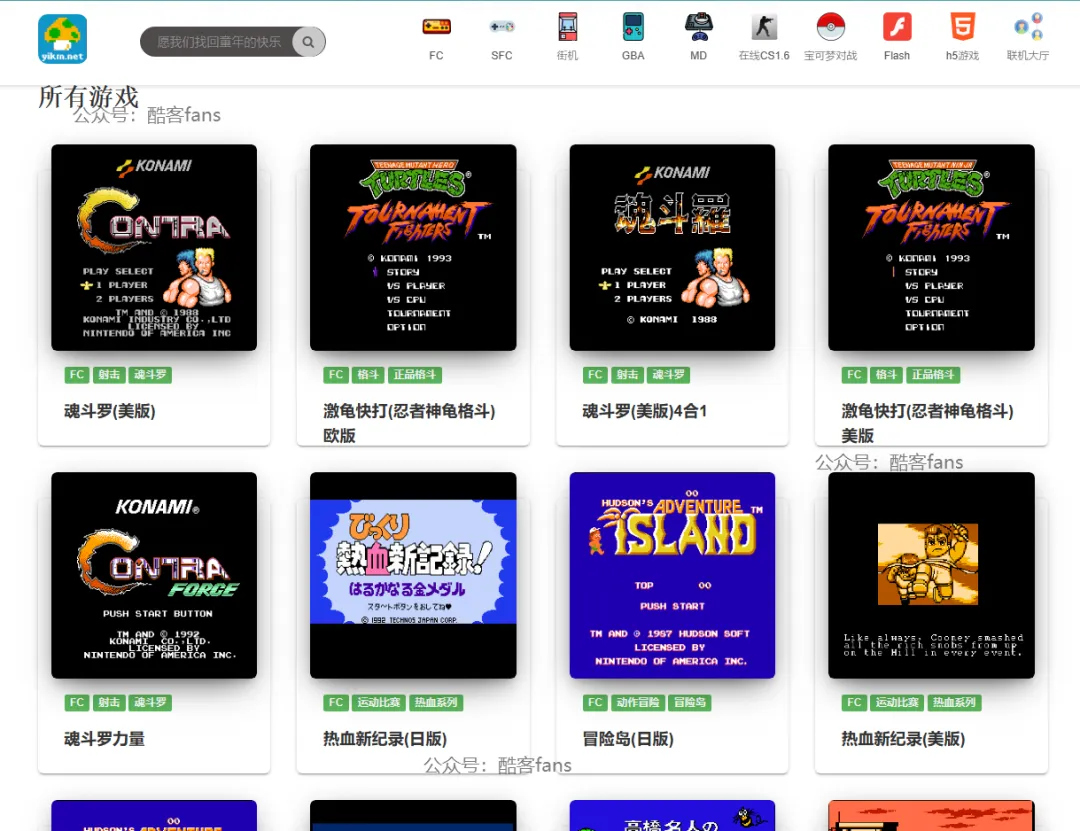The image size is (1080, 831).
Task: Open the 魂斗罗(美版) Contra cover thumbnail
Action: 154,247
